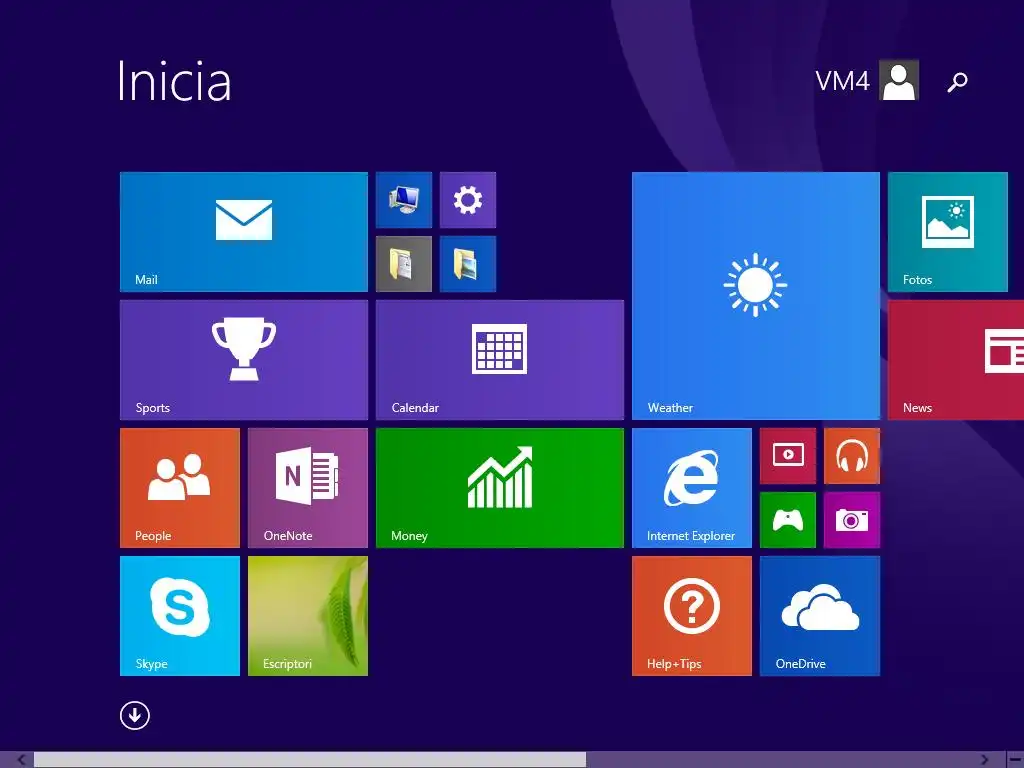
Task: Launch the Sports trophy tile
Action: tap(244, 360)
